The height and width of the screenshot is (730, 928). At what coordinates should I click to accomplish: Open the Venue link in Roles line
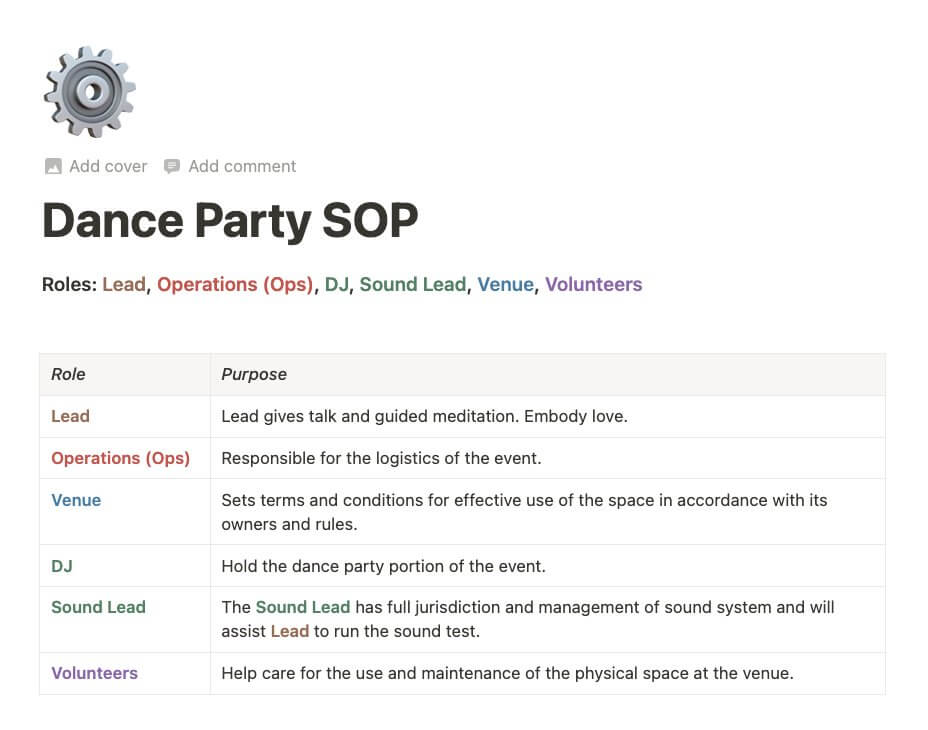point(505,284)
